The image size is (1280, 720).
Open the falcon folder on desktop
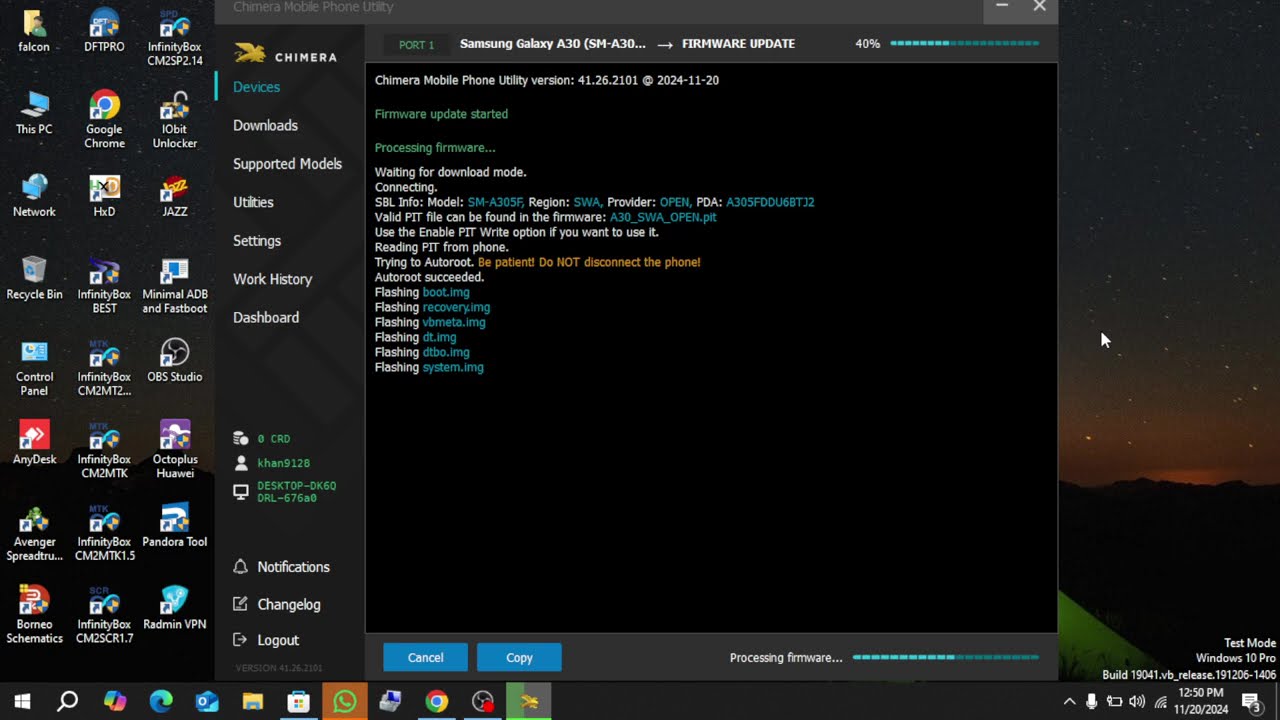point(34,31)
